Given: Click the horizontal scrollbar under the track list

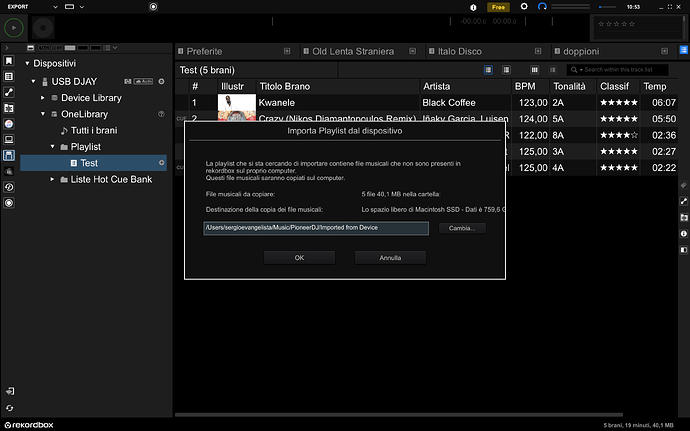Looking at the screenshot, I should click(x=399, y=415).
